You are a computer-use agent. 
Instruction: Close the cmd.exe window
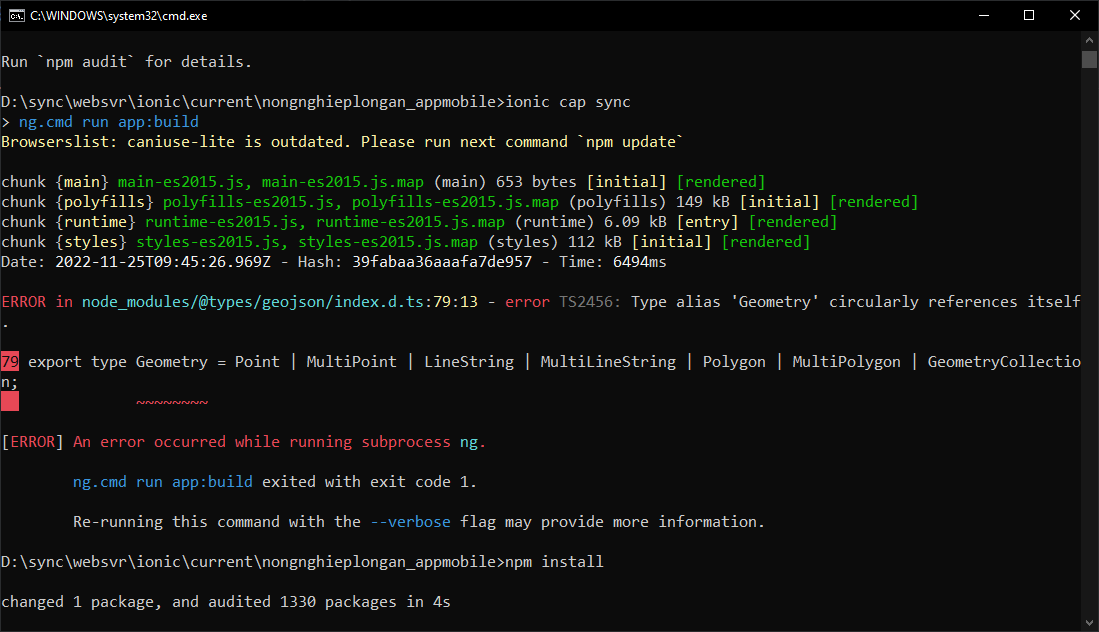(x=1074, y=15)
